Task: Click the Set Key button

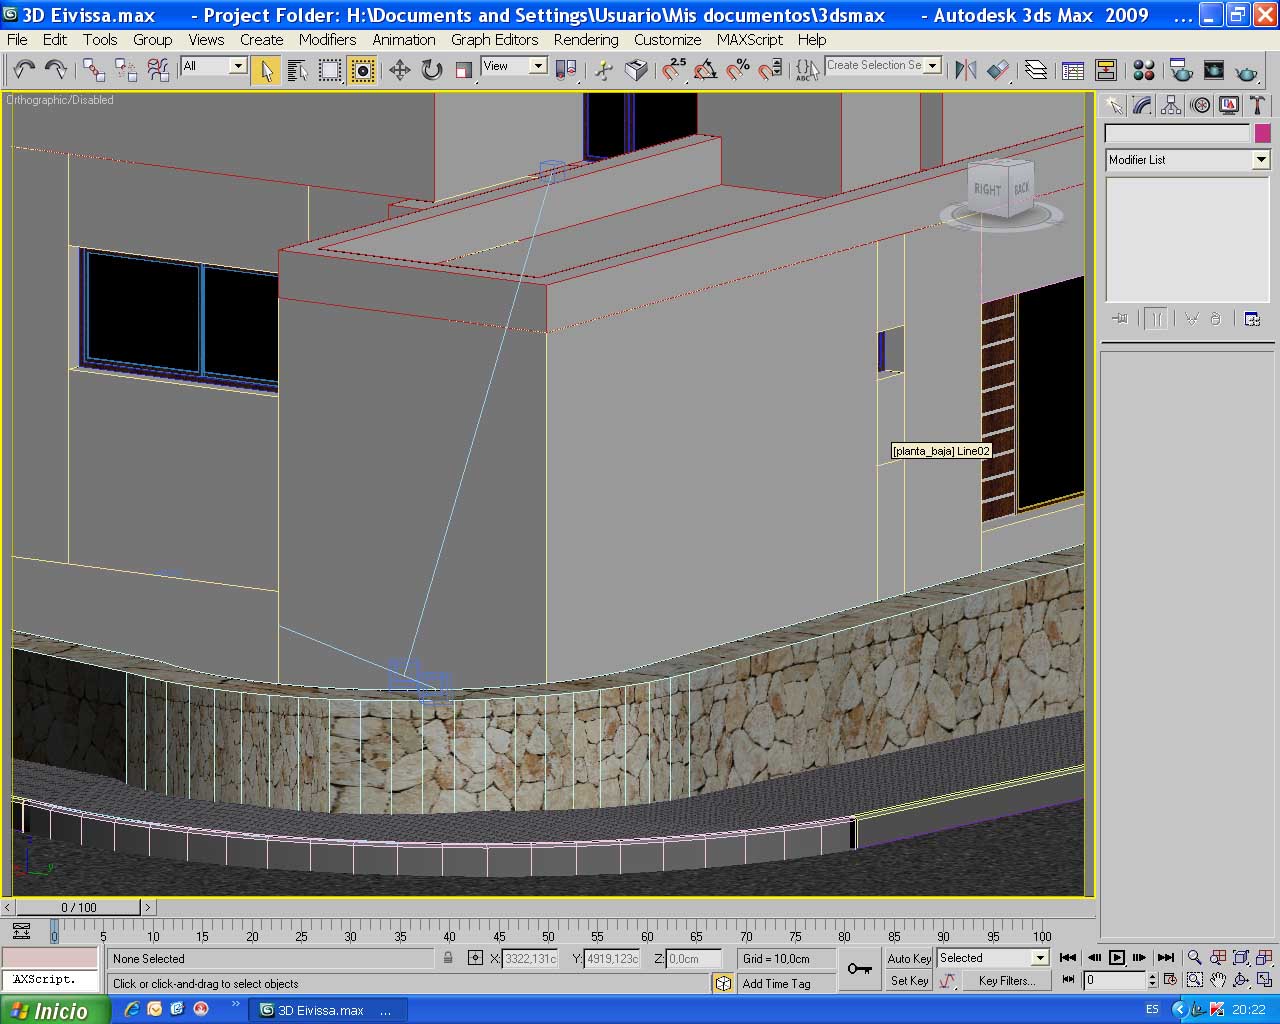Action: (x=910, y=981)
